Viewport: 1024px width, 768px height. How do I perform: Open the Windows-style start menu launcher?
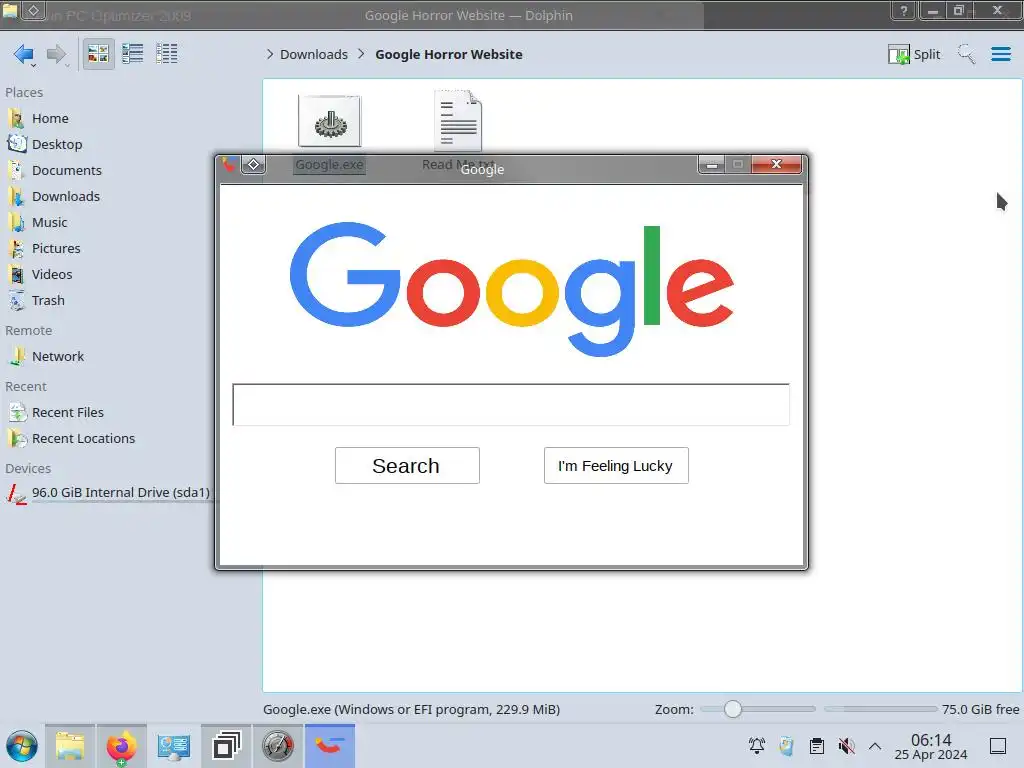tap(22, 746)
